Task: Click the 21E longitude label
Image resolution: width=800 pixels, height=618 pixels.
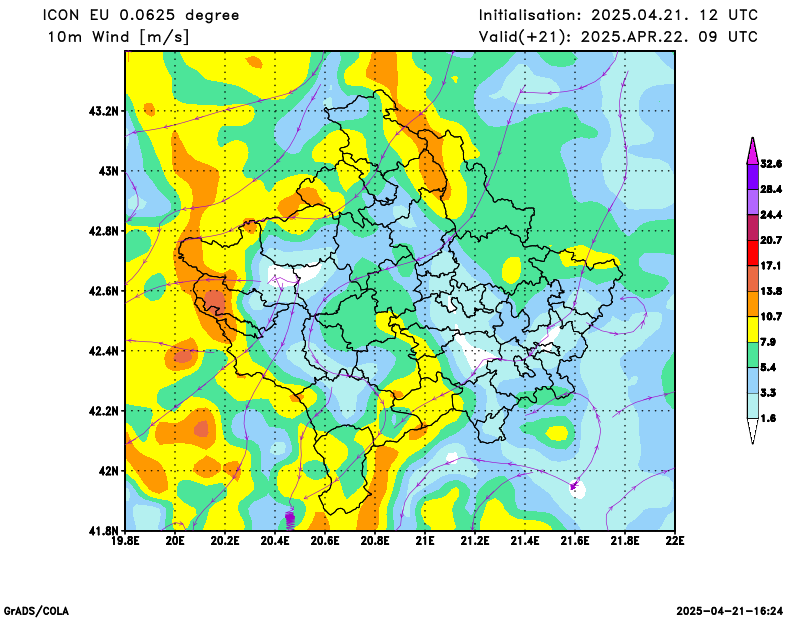Action: [x=425, y=540]
